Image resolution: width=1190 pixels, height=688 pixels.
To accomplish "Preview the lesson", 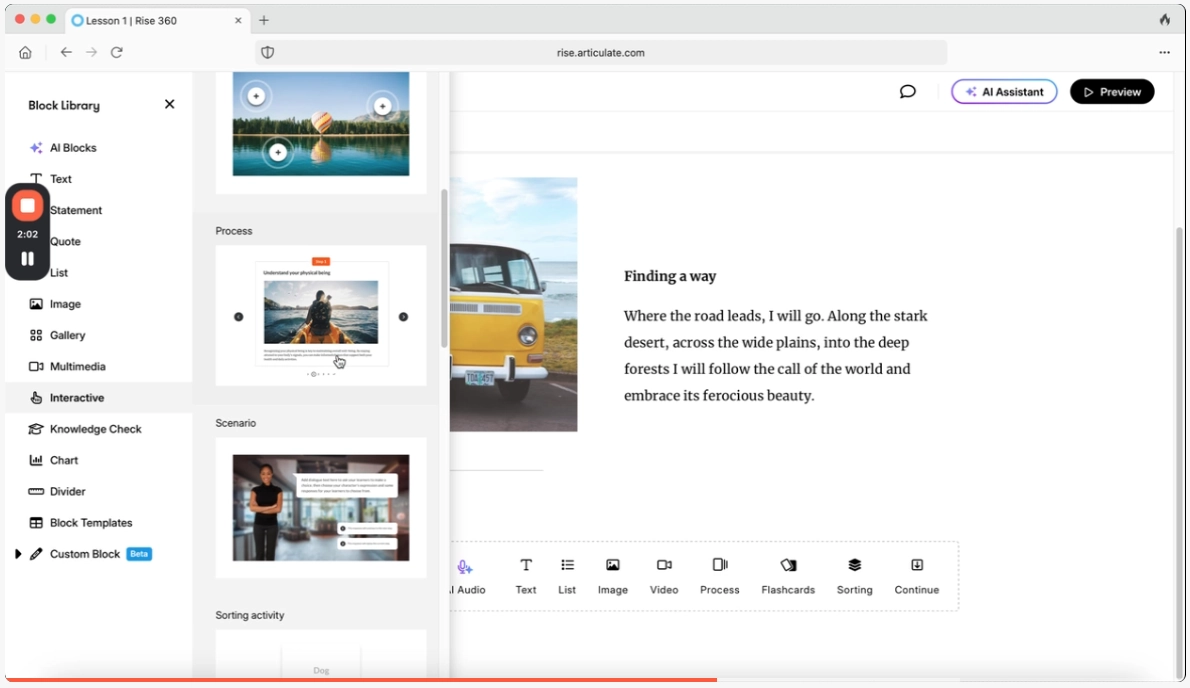I will click(x=1112, y=92).
